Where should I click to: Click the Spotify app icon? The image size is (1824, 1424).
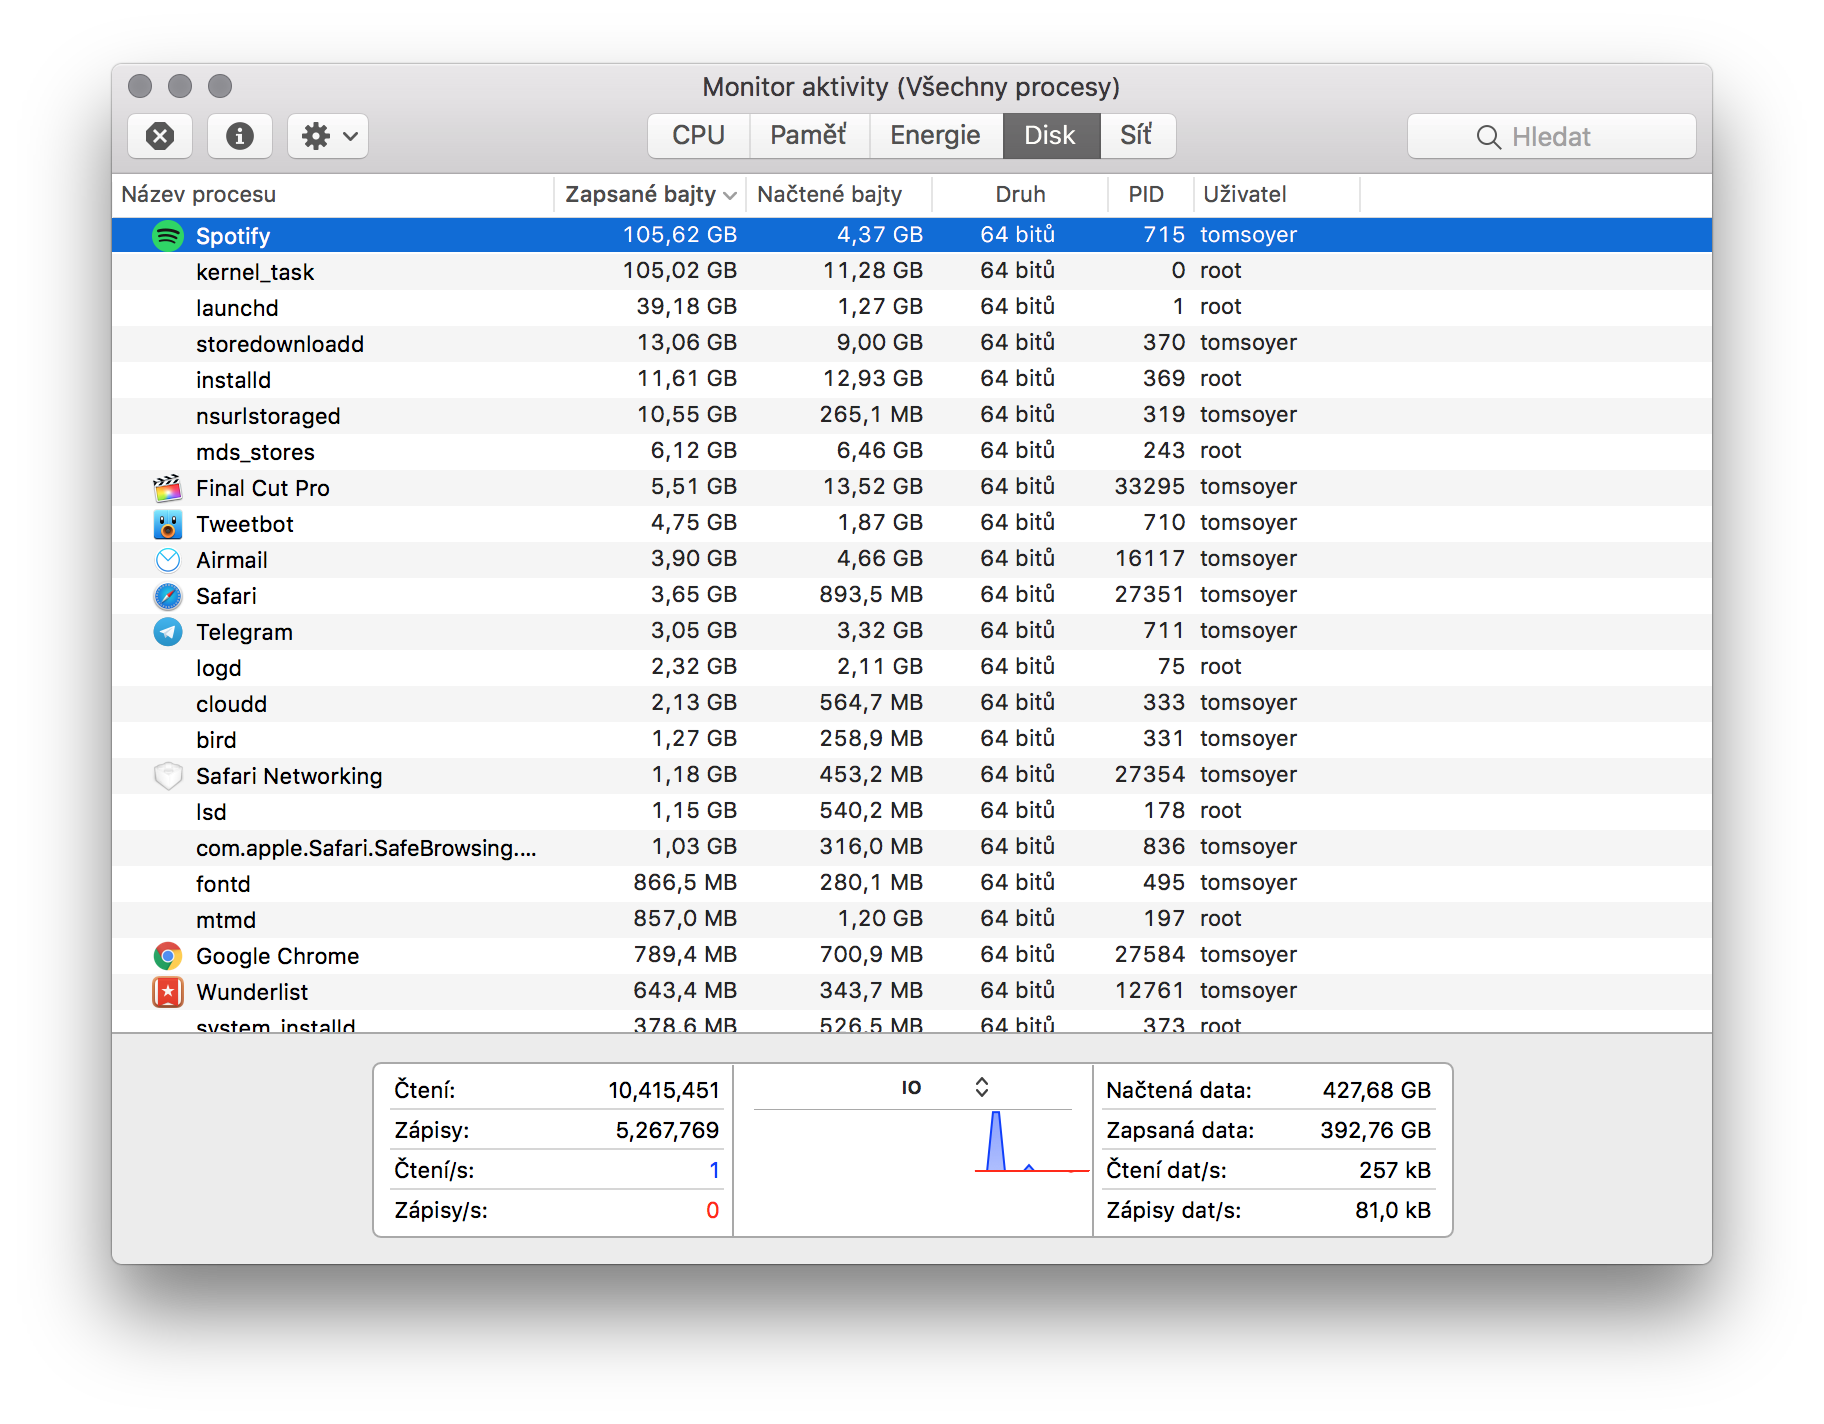click(168, 236)
